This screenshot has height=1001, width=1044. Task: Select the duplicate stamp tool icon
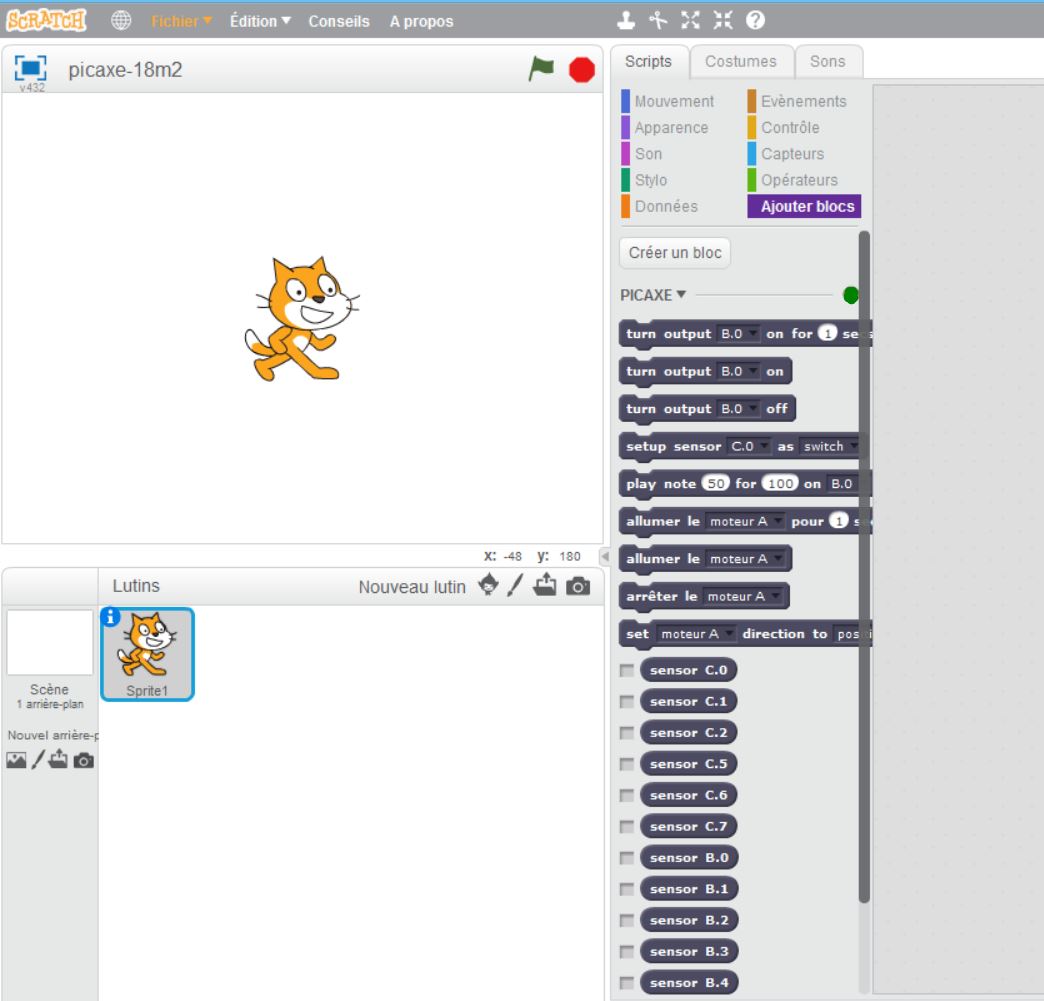click(625, 21)
